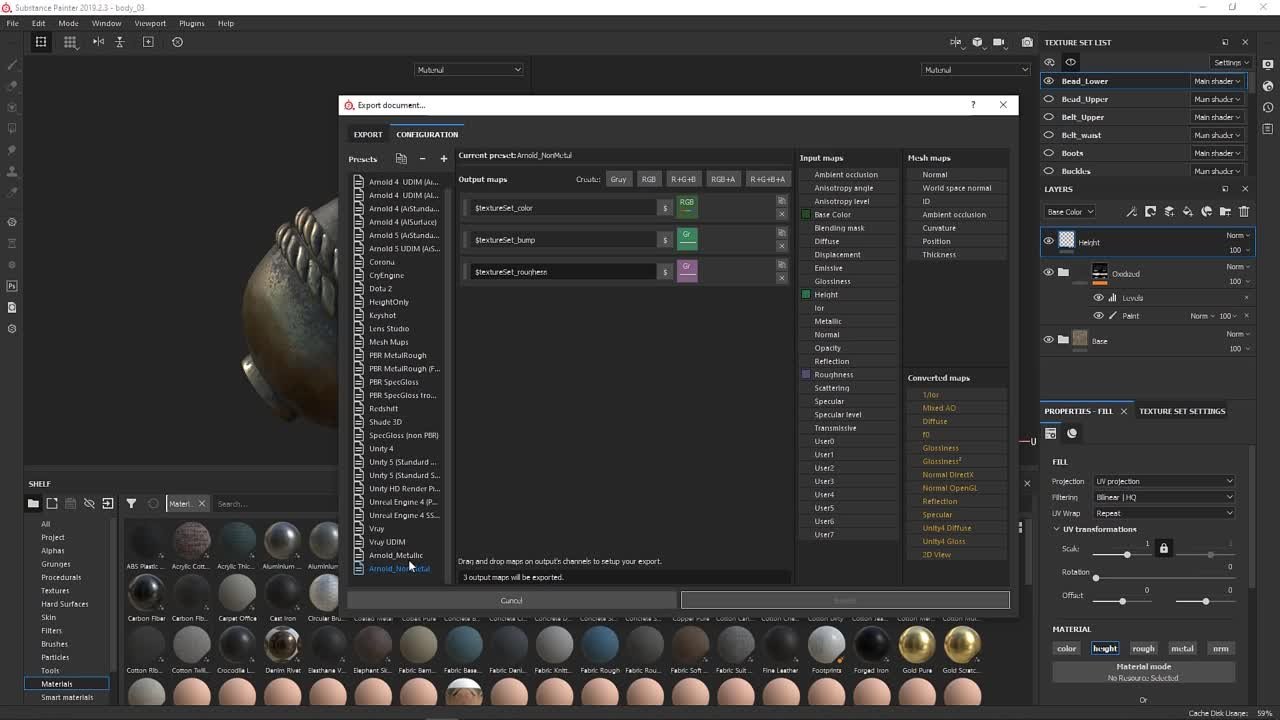The height and width of the screenshot is (720, 1280).
Task: Add an effect with the wand icon
Action: pyautogui.click(x=1131, y=212)
